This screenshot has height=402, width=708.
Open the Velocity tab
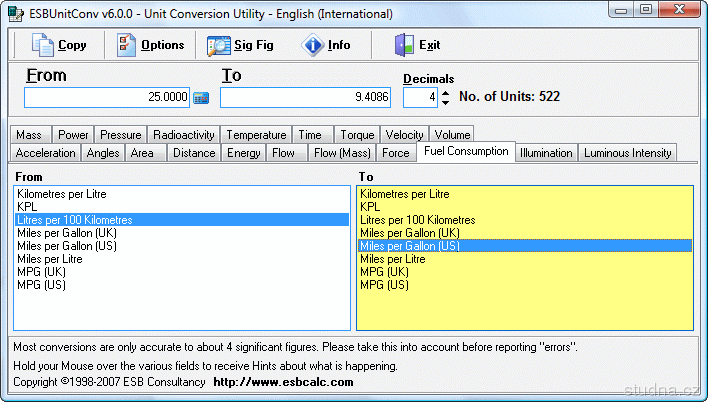point(404,135)
